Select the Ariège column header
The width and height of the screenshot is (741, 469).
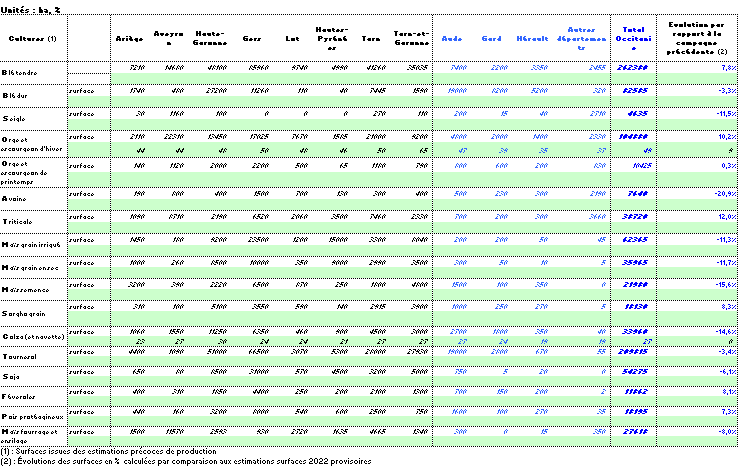tap(129, 38)
